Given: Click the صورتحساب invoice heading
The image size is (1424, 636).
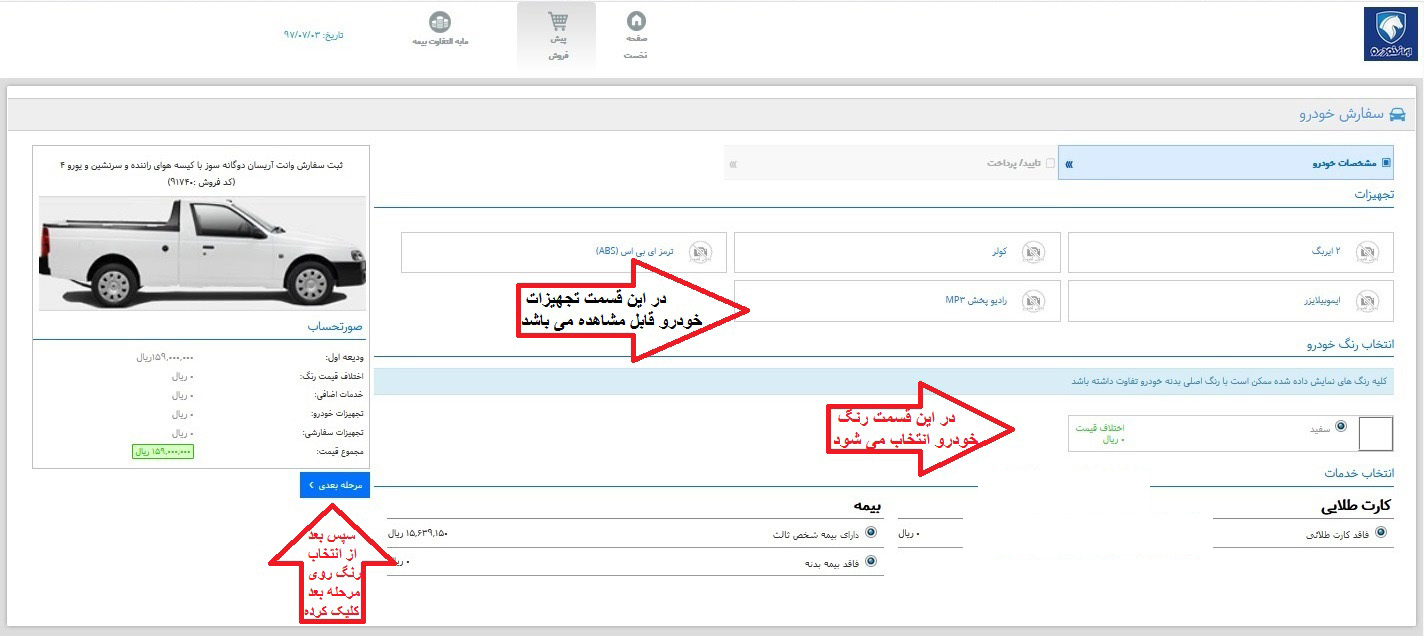Looking at the screenshot, I should pyautogui.click(x=336, y=326).
